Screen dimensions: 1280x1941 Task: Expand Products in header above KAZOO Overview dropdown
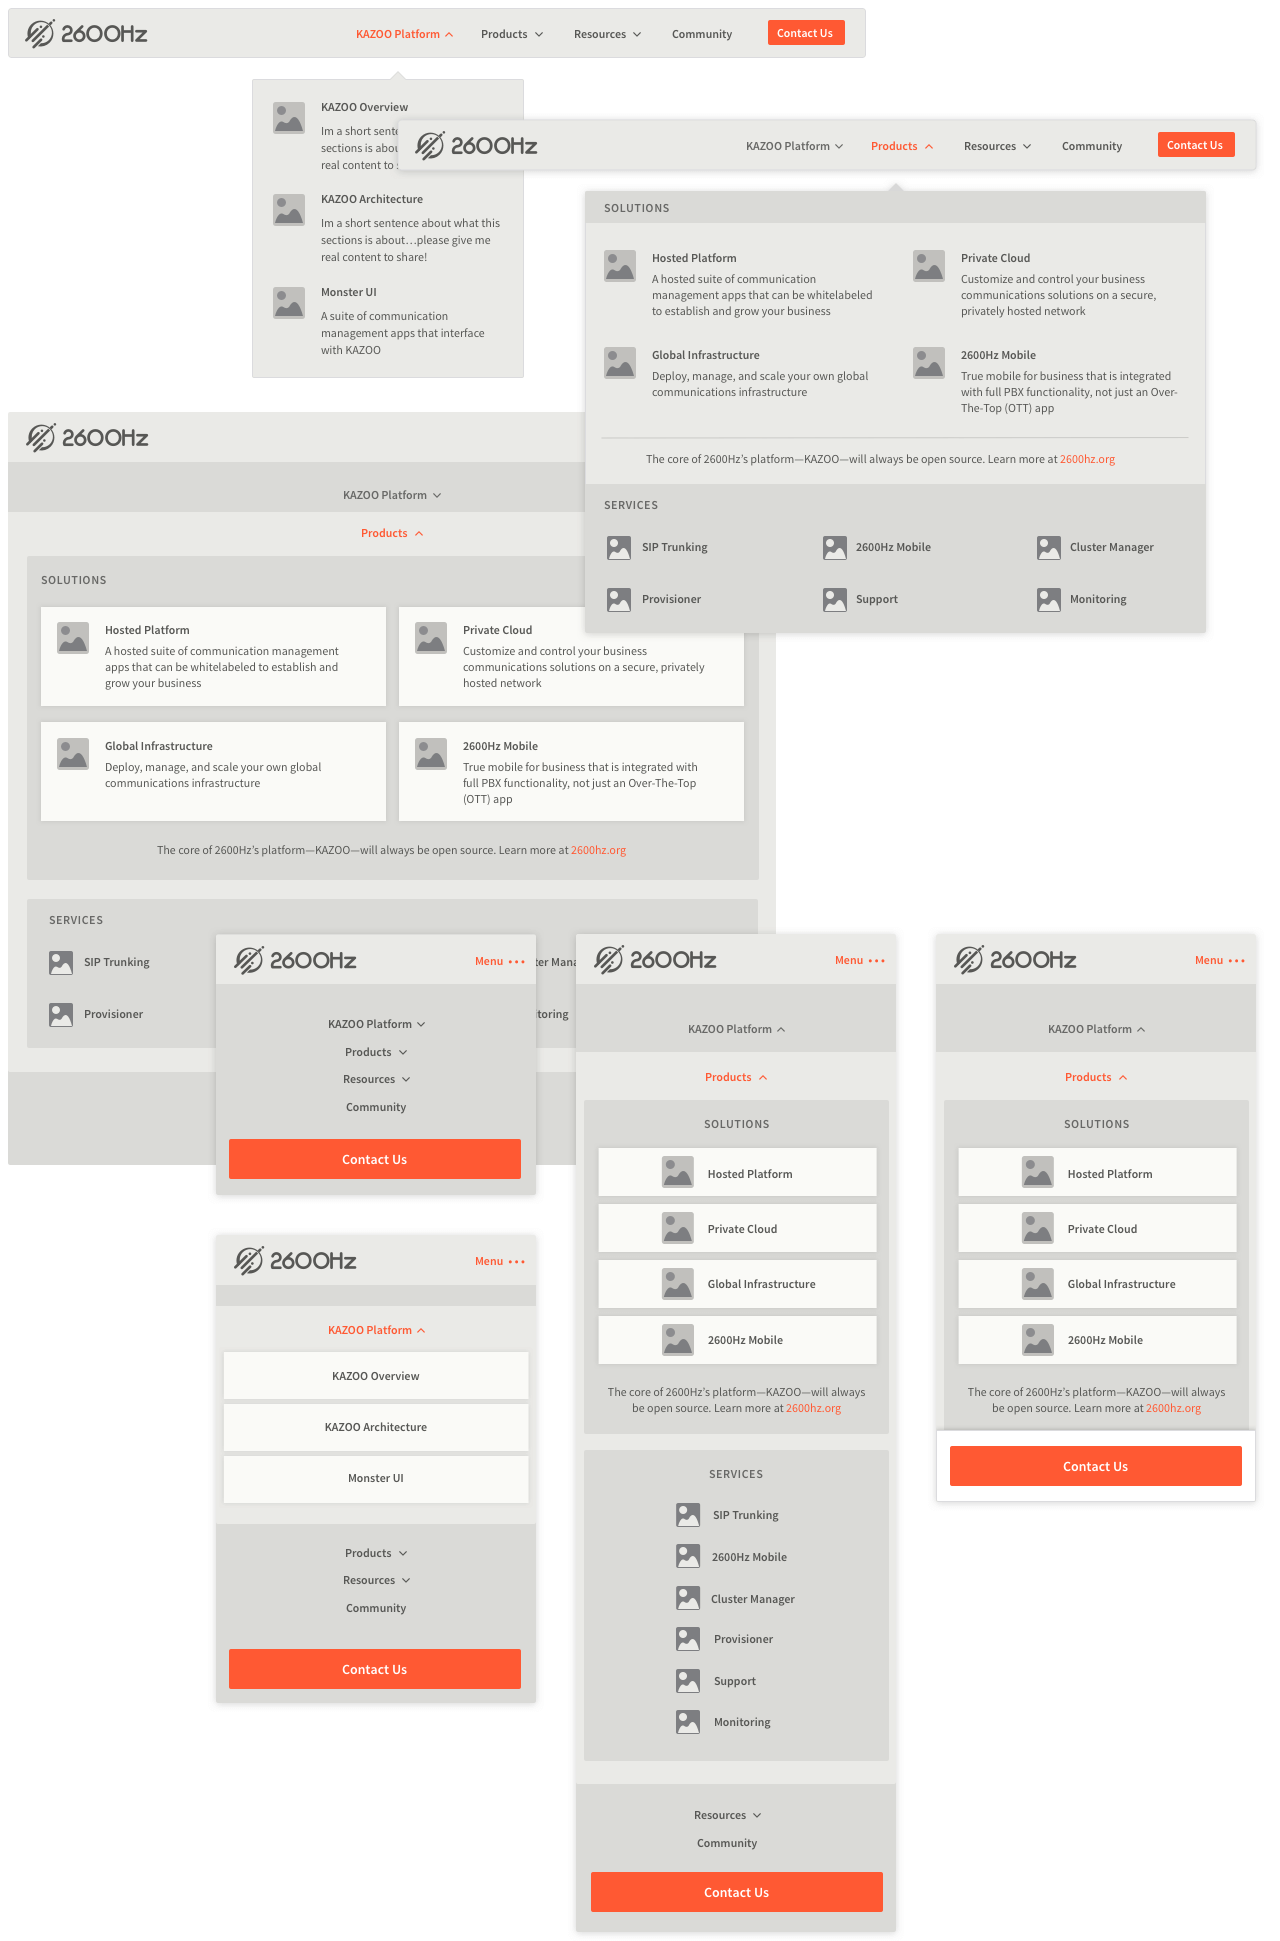tap(512, 34)
